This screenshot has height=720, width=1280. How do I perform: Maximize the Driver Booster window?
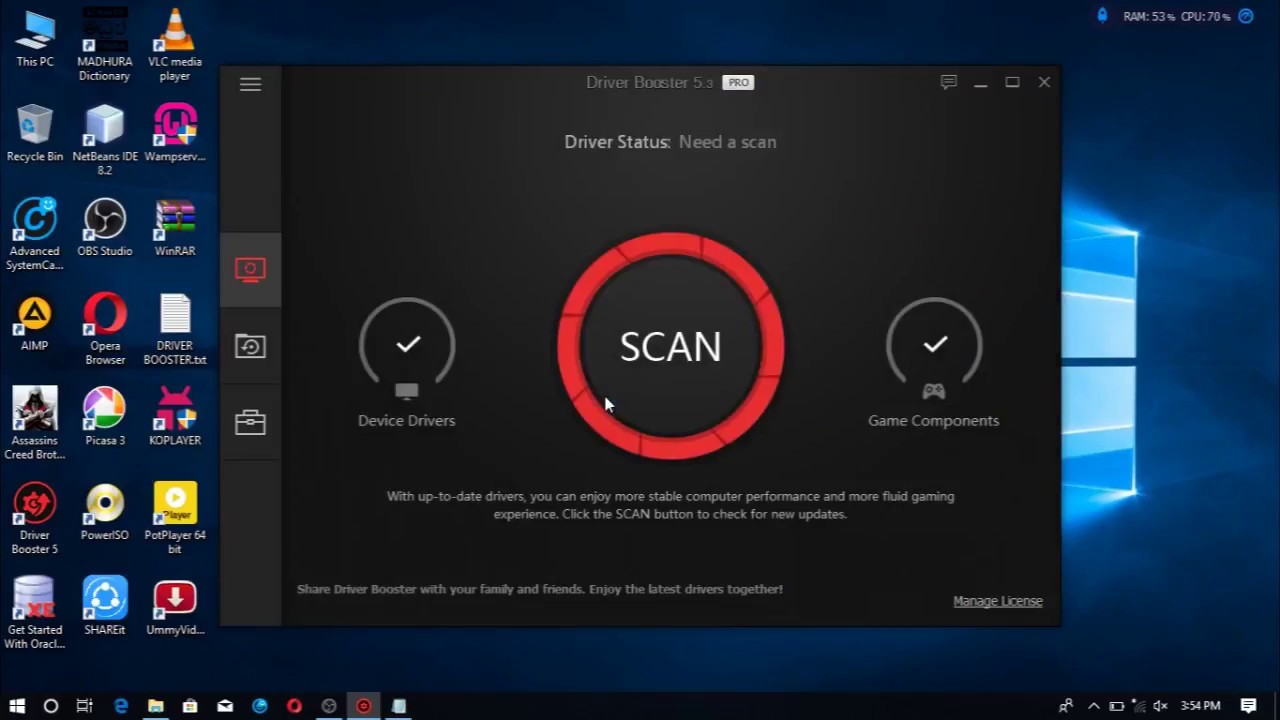coord(1012,83)
